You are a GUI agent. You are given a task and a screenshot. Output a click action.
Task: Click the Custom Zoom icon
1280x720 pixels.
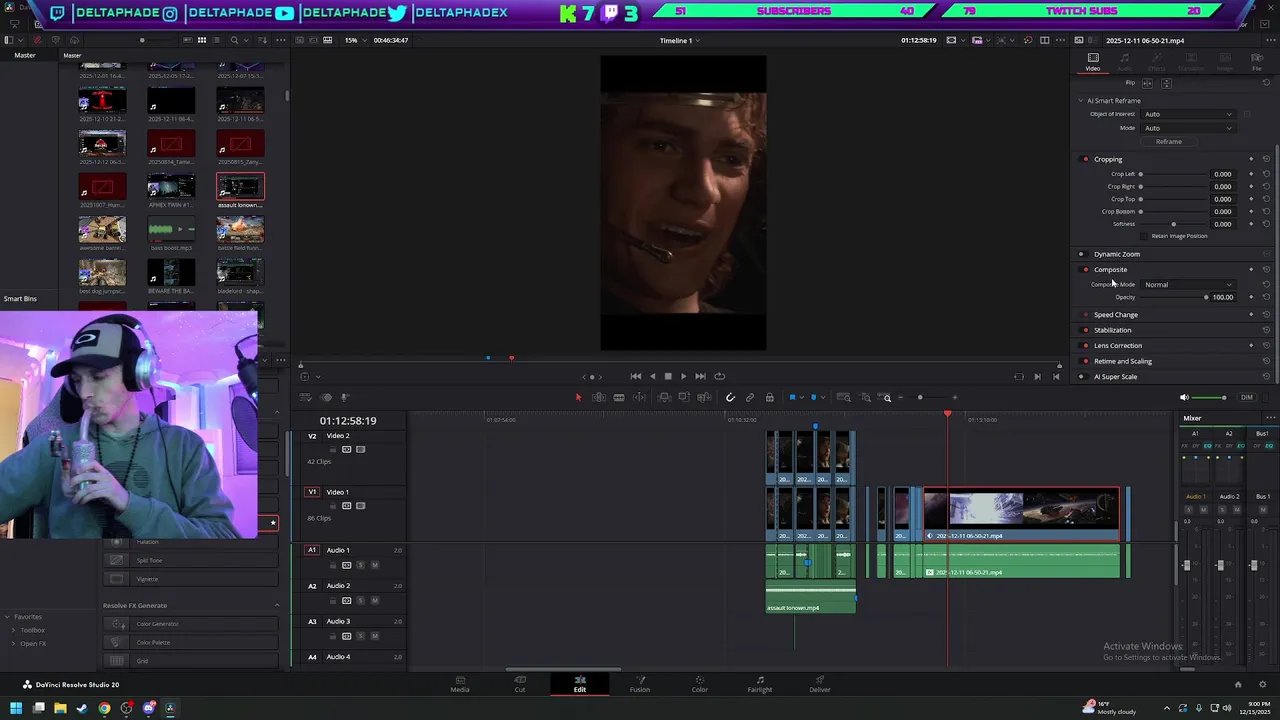(x=884, y=397)
